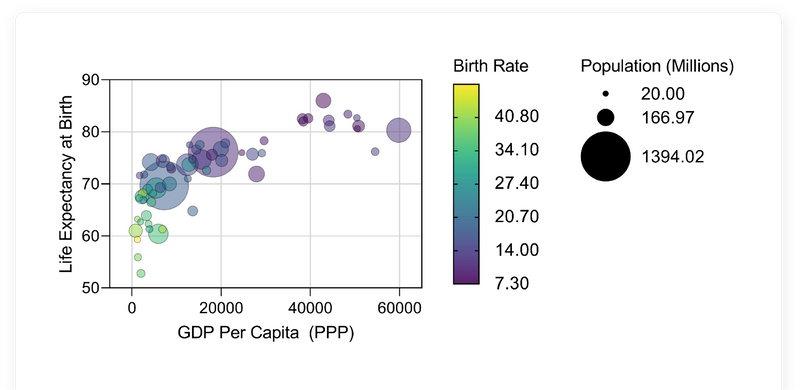Click the Life Expectancy at Birth axis title
This screenshot has width=800, height=390.
66,183
